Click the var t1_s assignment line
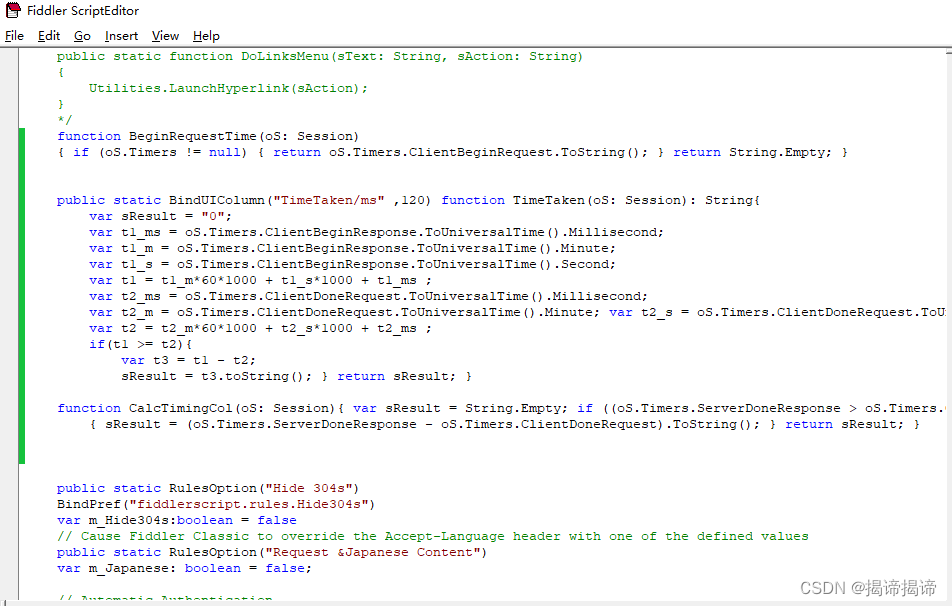The width and height of the screenshot is (952, 606). [352, 264]
